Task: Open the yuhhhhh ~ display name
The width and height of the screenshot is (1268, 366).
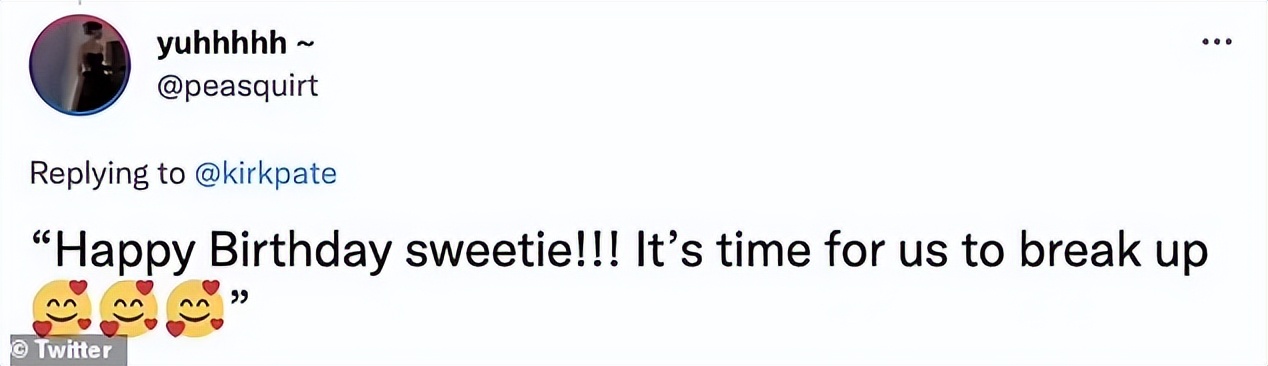Action: pyautogui.click(x=235, y=44)
